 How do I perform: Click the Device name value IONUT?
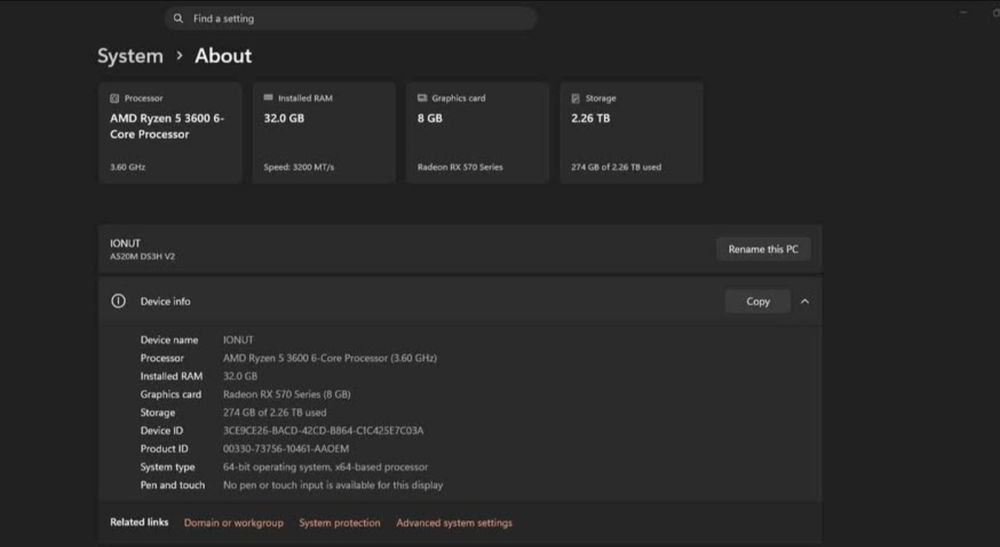point(238,340)
